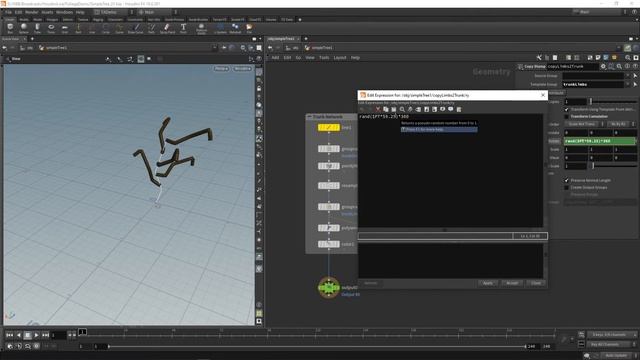Select the L-System shelf tool
Image resolution: width=640 pixels, height=360 pixels.
(x=220, y=28)
